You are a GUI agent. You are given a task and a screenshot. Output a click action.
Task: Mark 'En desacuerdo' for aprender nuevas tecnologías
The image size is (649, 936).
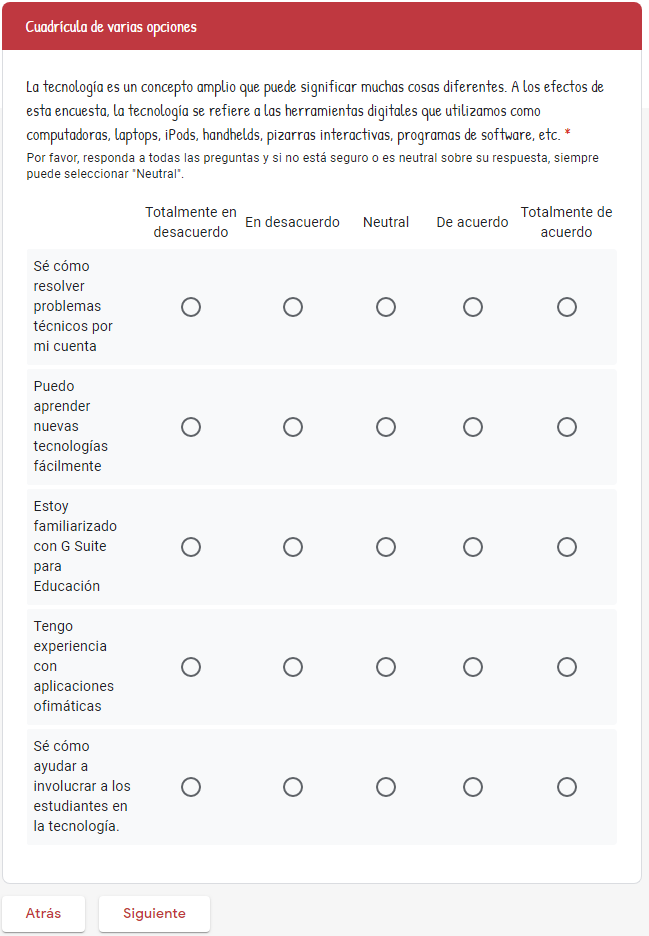293,427
